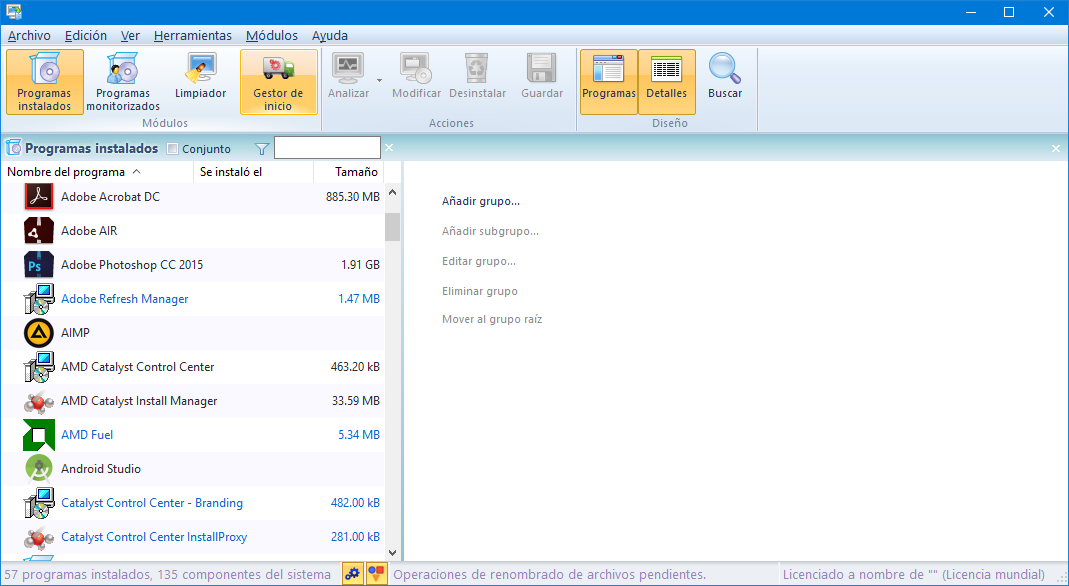The height and width of the screenshot is (586, 1069).
Task: Select the Adobe Photoshop CC 2015 icon
Action: click(39, 265)
